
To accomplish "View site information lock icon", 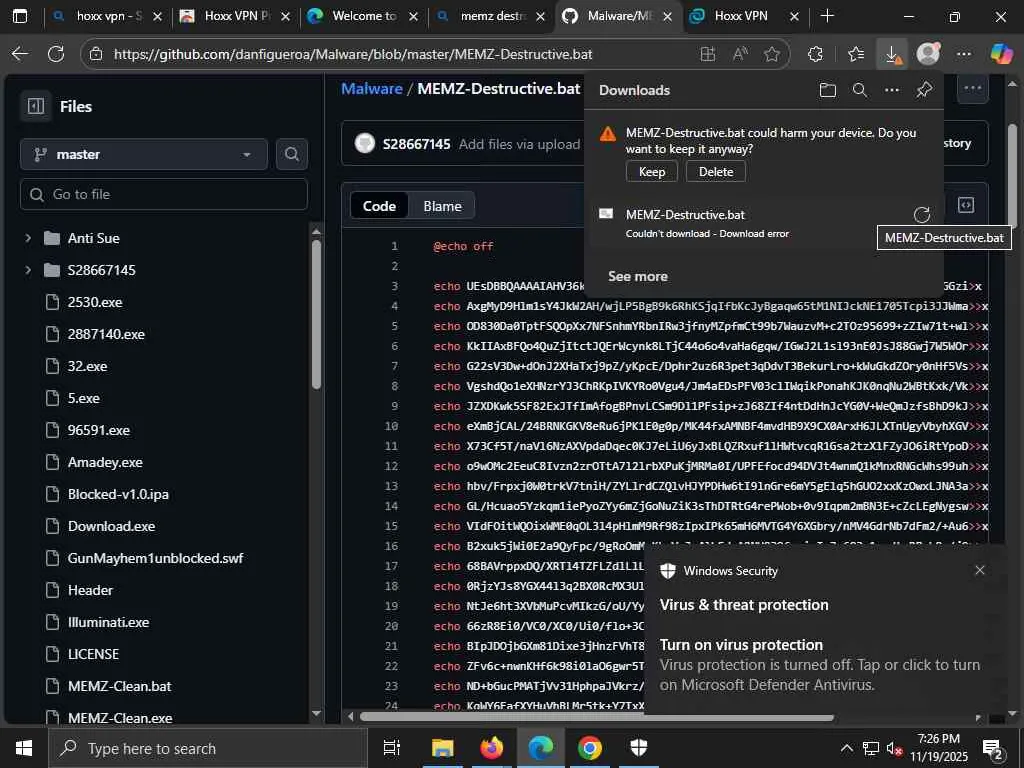I will (96, 54).
